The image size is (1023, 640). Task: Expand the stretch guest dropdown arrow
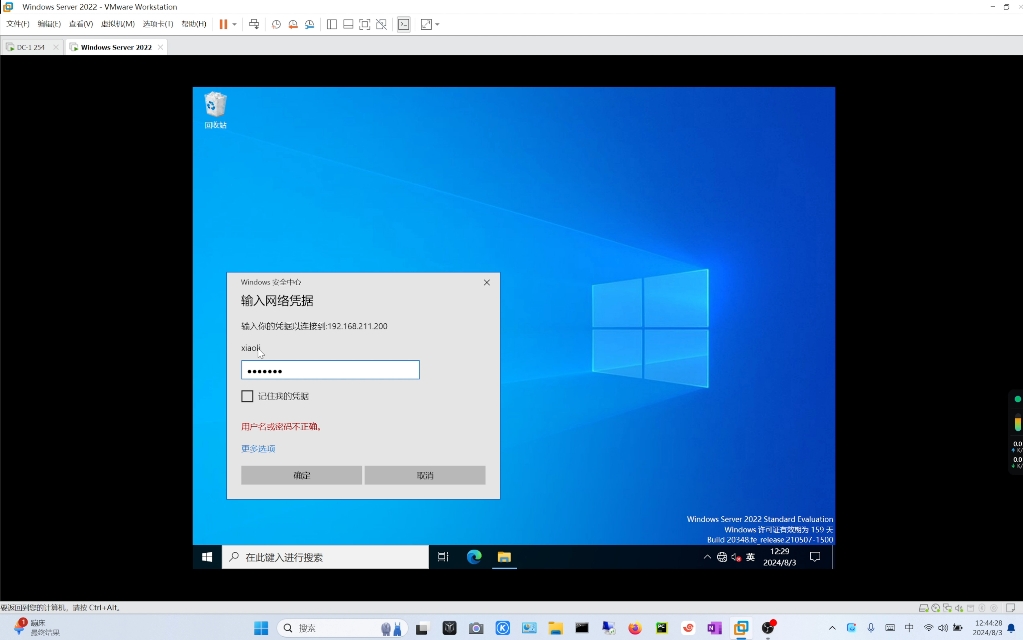[x=437, y=24]
